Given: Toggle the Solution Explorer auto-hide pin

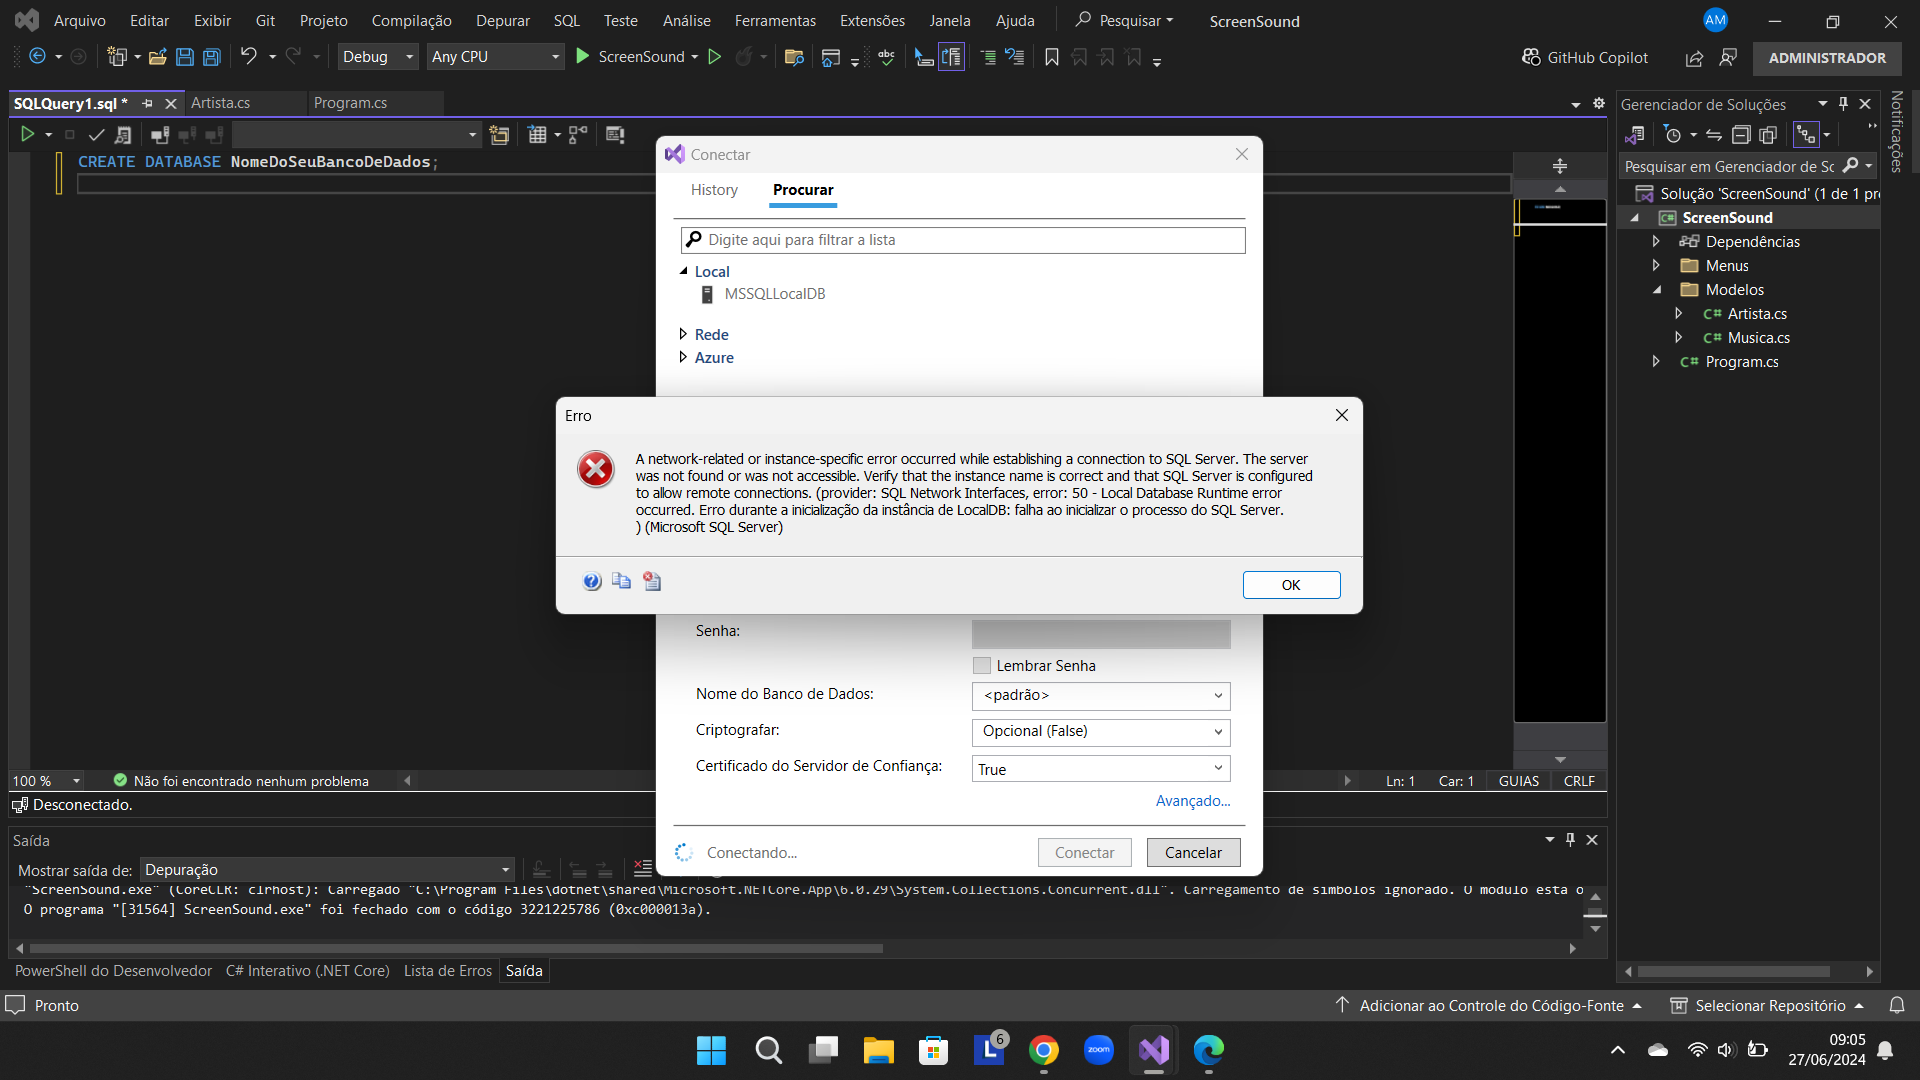Looking at the screenshot, I should pos(1843,104).
